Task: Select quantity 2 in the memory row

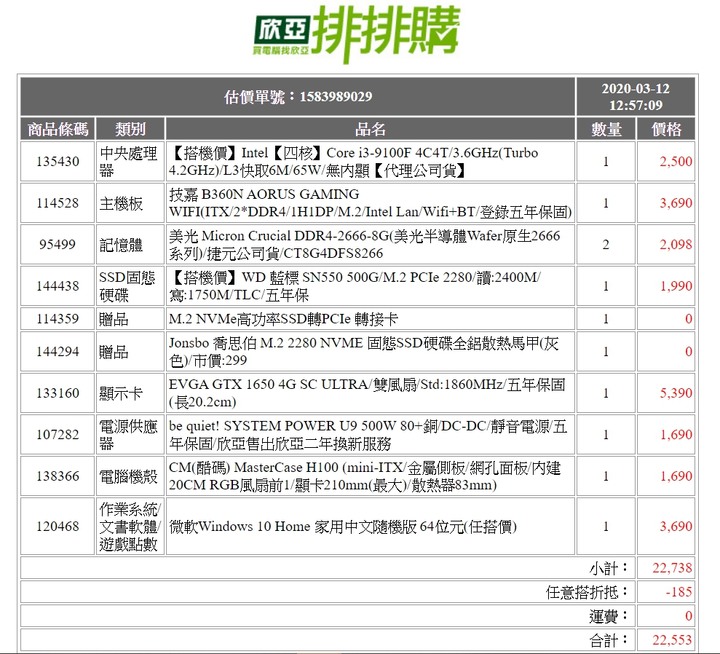Action: tap(606, 244)
